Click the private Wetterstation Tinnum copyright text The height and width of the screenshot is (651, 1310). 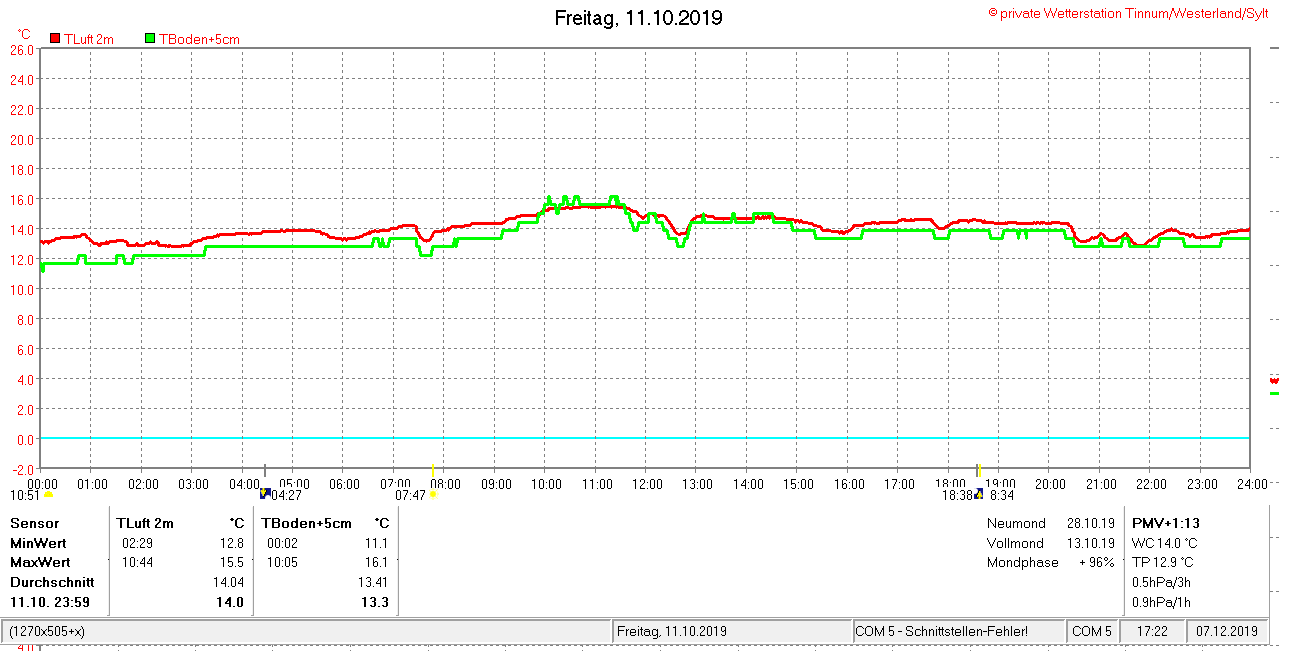click(x=1128, y=13)
